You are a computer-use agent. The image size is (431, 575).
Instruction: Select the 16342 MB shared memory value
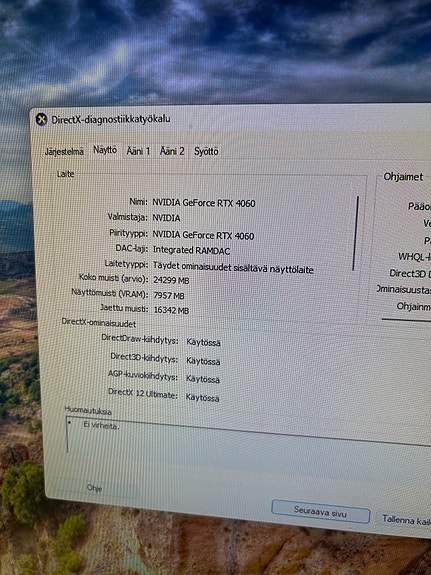[x=171, y=311]
